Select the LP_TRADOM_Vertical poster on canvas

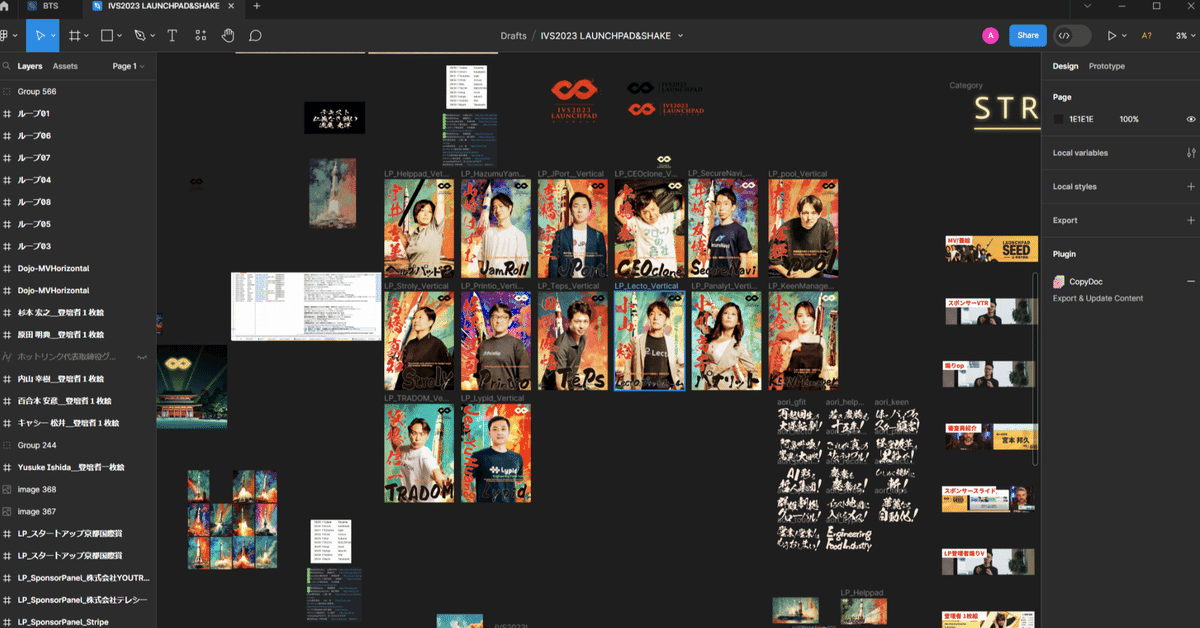point(419,453)
